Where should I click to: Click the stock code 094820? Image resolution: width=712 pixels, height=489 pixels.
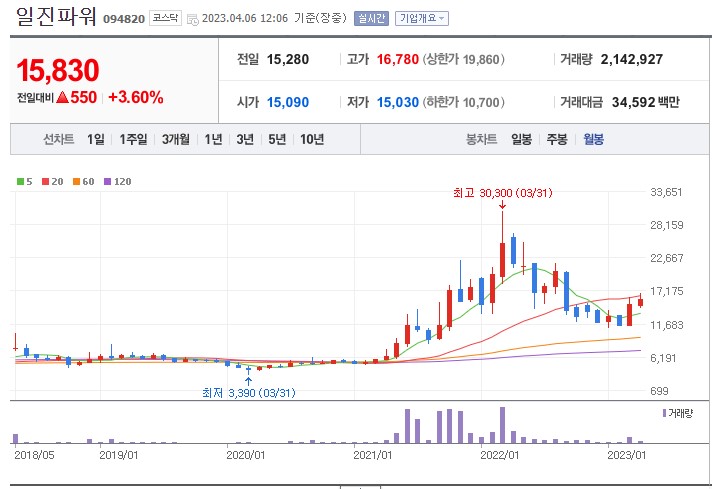pyautogui.click(x=124, y=19)
